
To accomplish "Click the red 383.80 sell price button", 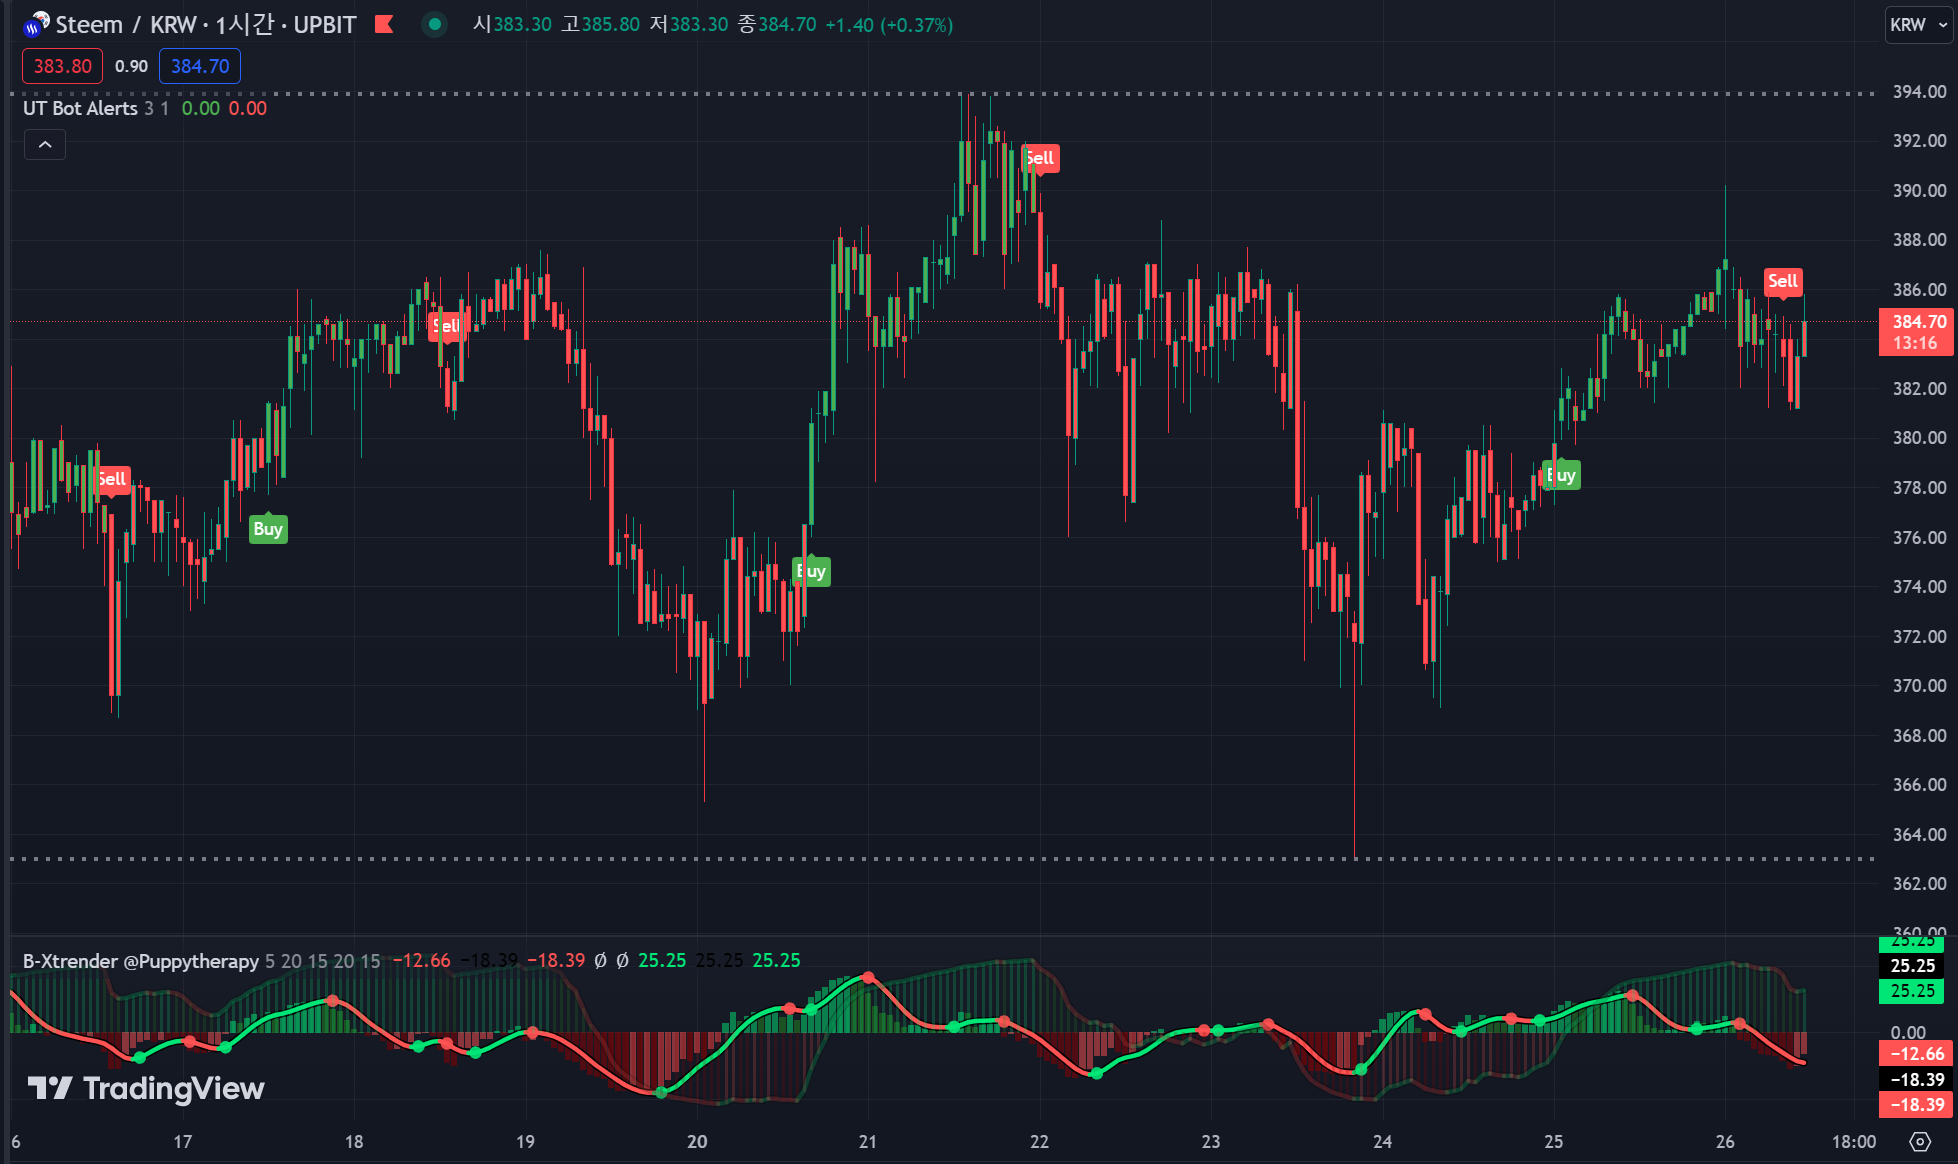I will pos(62,66).
